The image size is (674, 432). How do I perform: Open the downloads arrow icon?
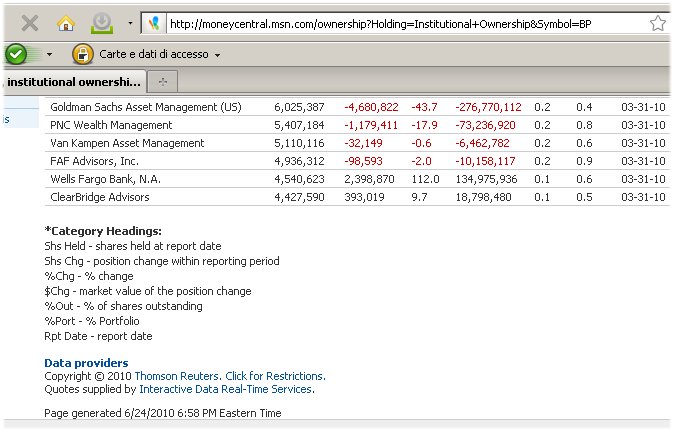pos(102,23)
